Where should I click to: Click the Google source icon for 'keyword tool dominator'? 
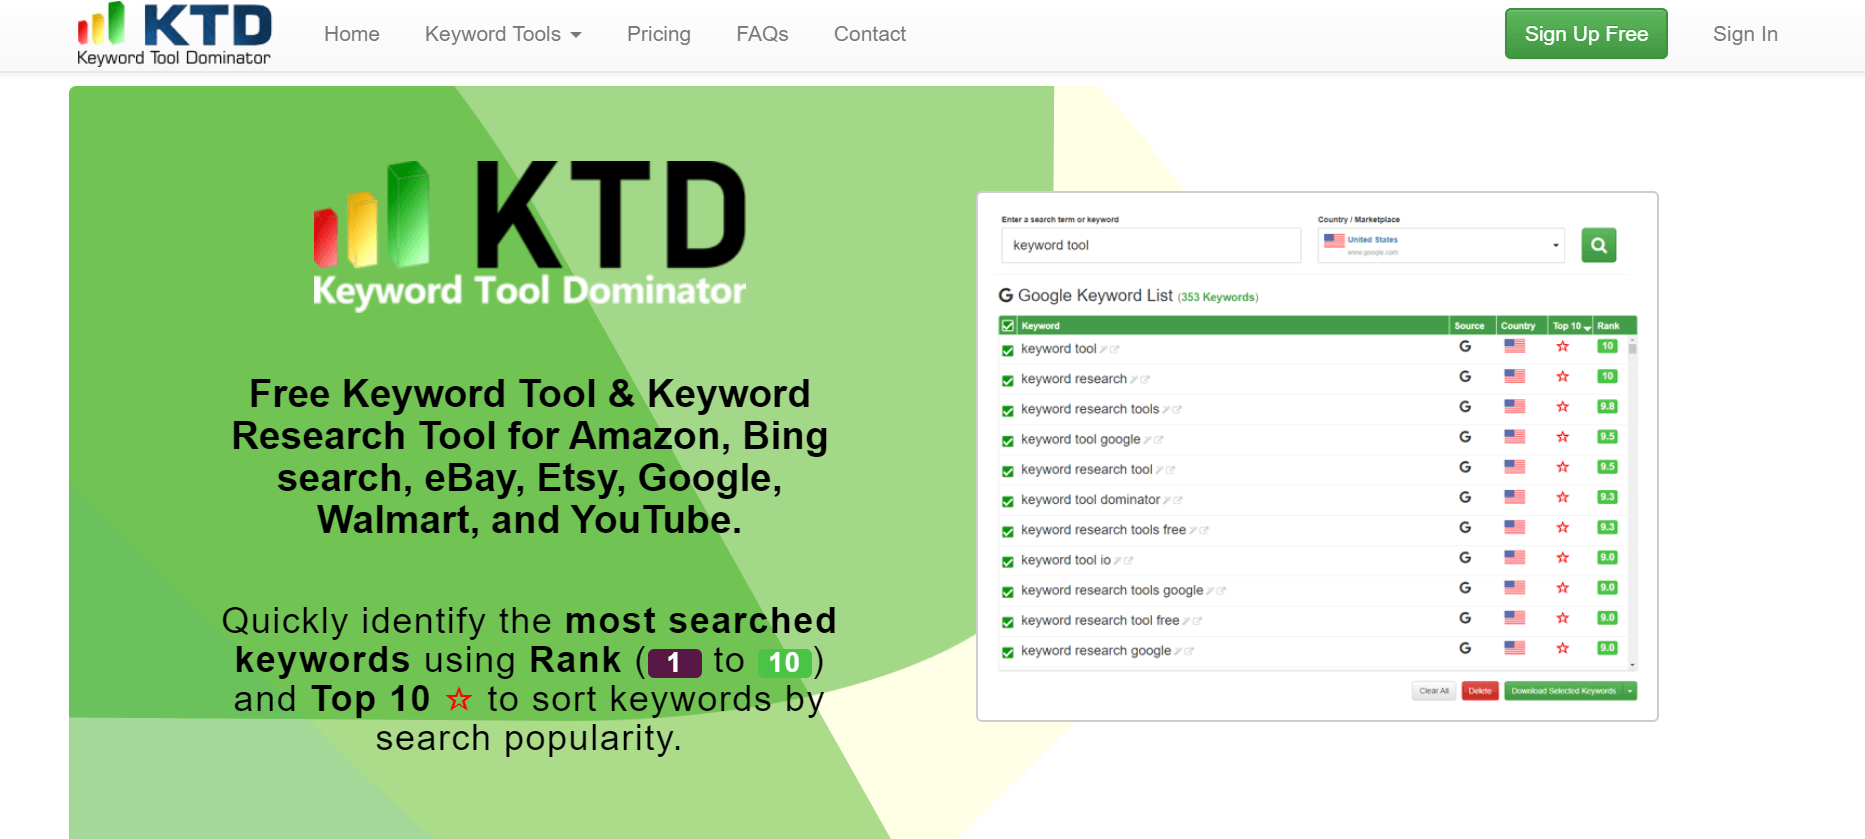(1465, 497)
